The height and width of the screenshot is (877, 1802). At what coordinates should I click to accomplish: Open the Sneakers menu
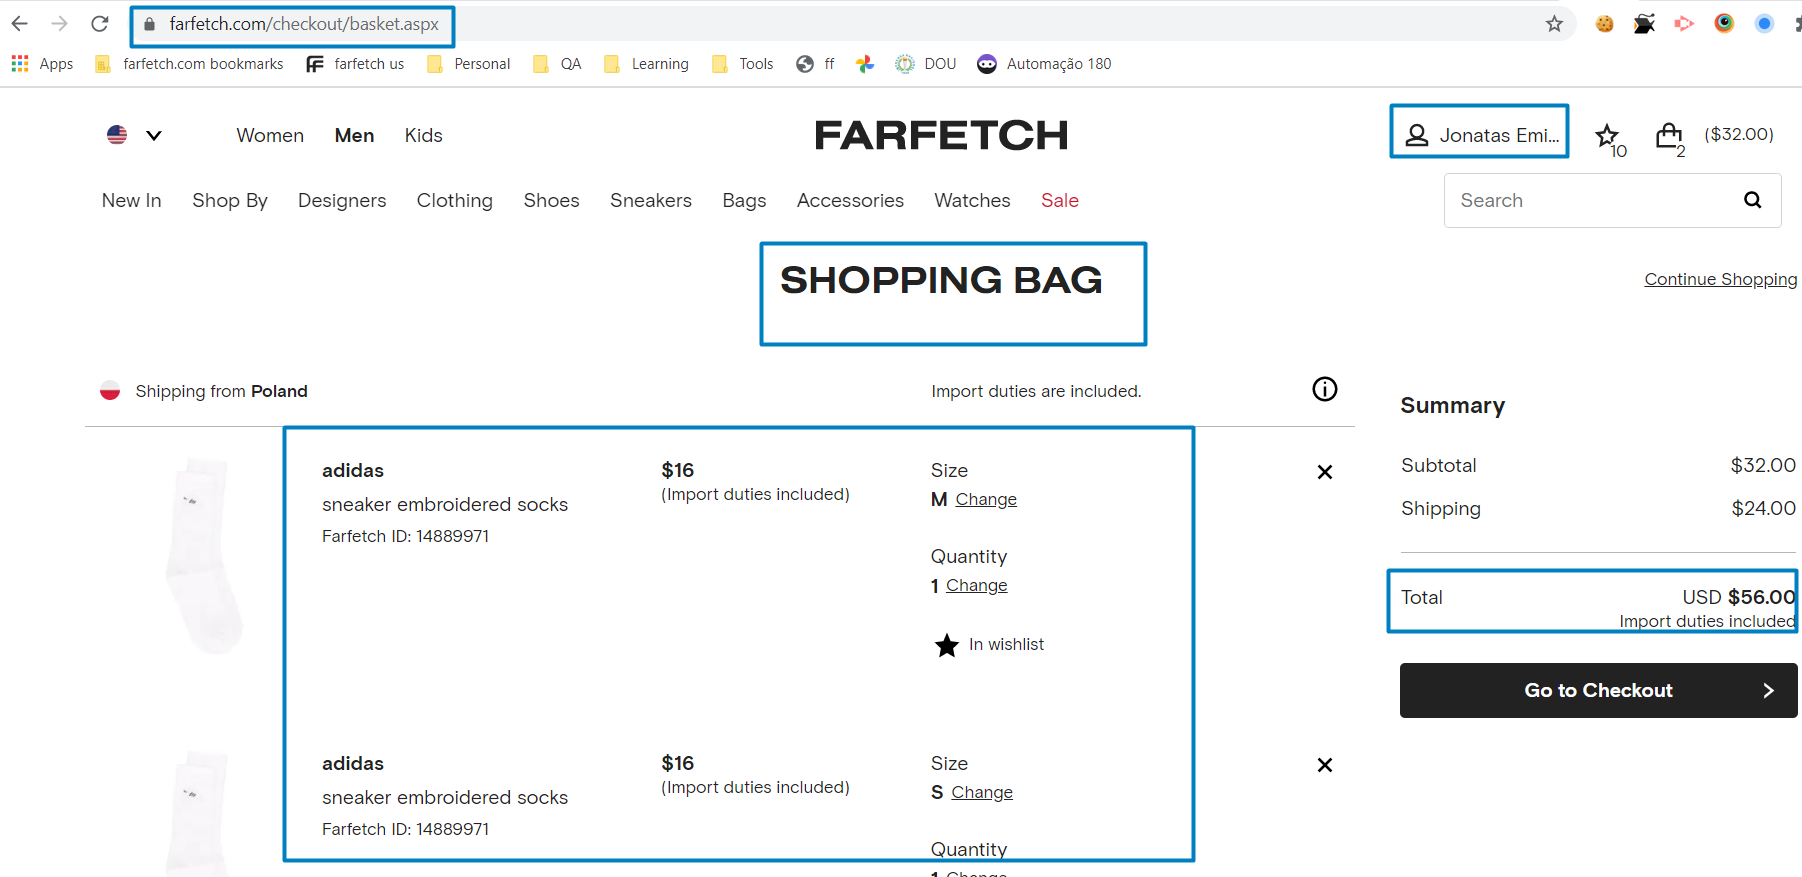tap(651, 200)
